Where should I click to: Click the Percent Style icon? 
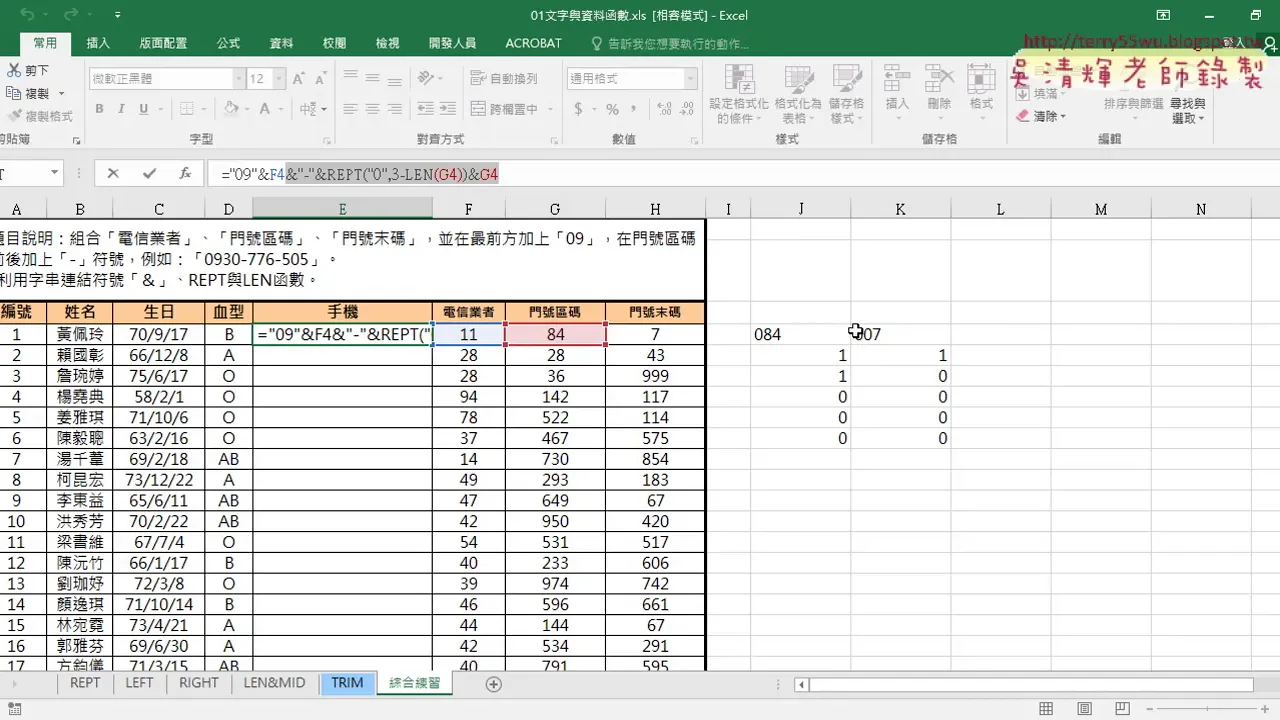(x=612, y=109)
